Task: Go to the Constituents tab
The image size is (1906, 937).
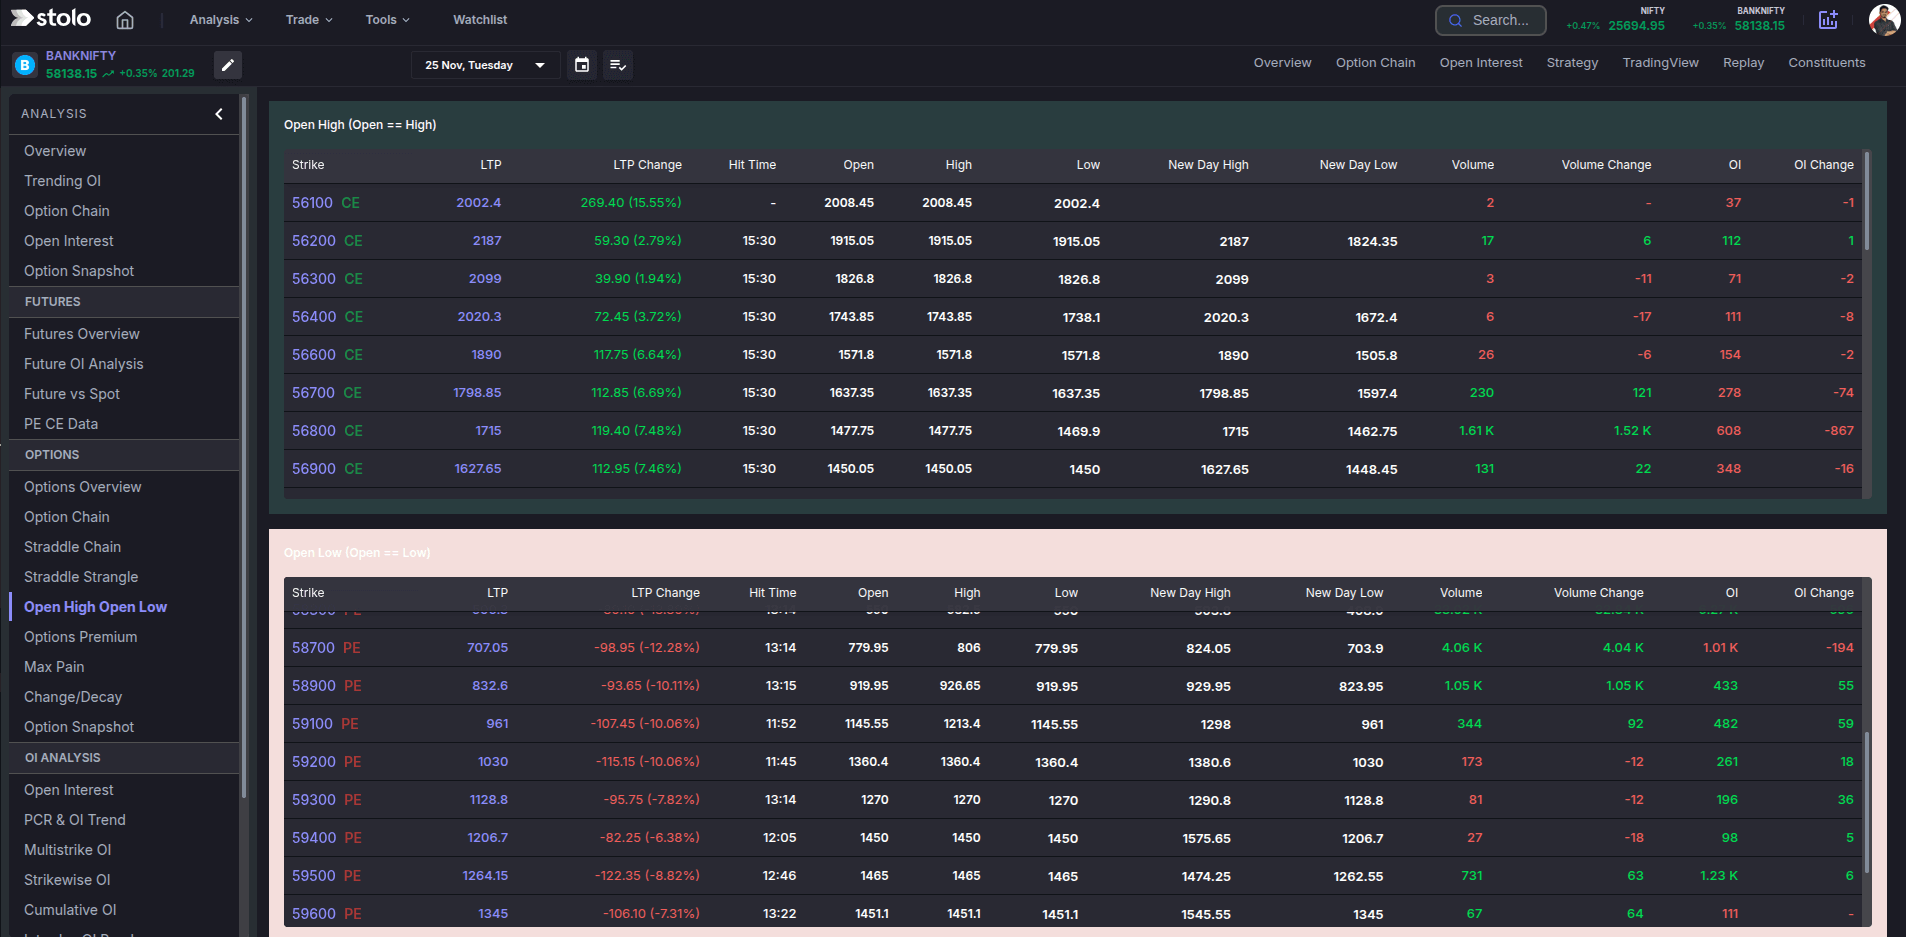Action: pos(1826,63)
